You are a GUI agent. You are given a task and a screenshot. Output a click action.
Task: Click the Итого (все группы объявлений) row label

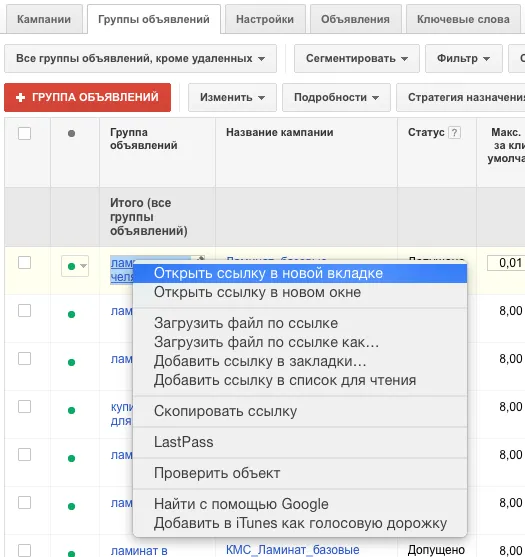tap(148, 217)
